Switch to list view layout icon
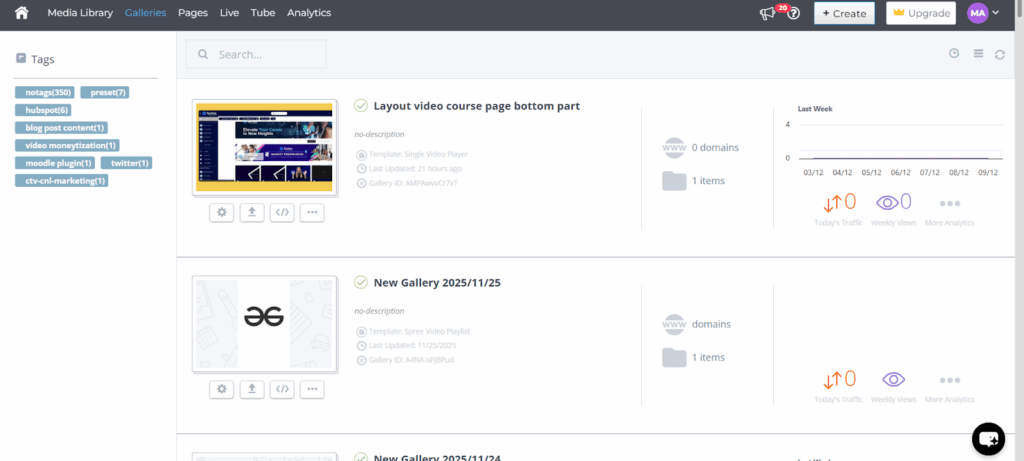The image size is (1024, 461). 979,54
